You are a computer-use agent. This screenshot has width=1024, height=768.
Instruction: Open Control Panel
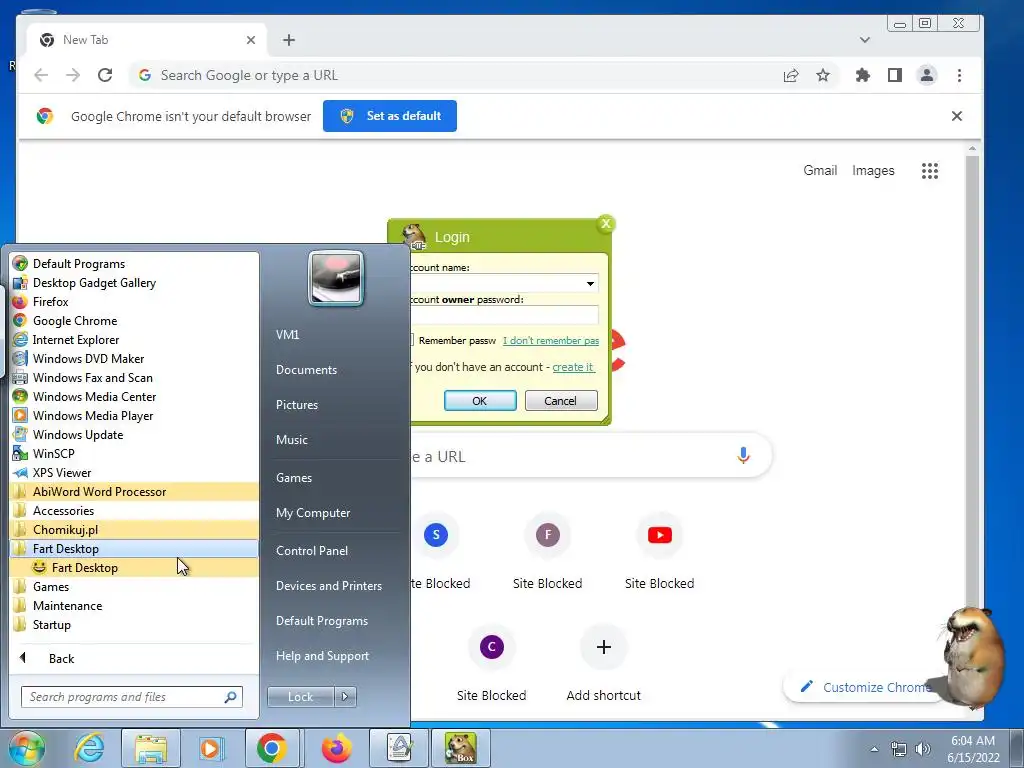pyautogui.click(x=312, y=551)
